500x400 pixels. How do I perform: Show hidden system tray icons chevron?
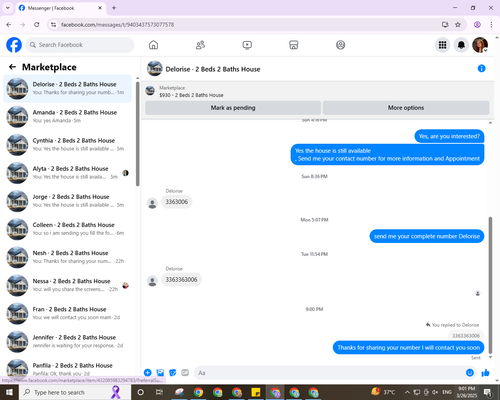(407, 392)
